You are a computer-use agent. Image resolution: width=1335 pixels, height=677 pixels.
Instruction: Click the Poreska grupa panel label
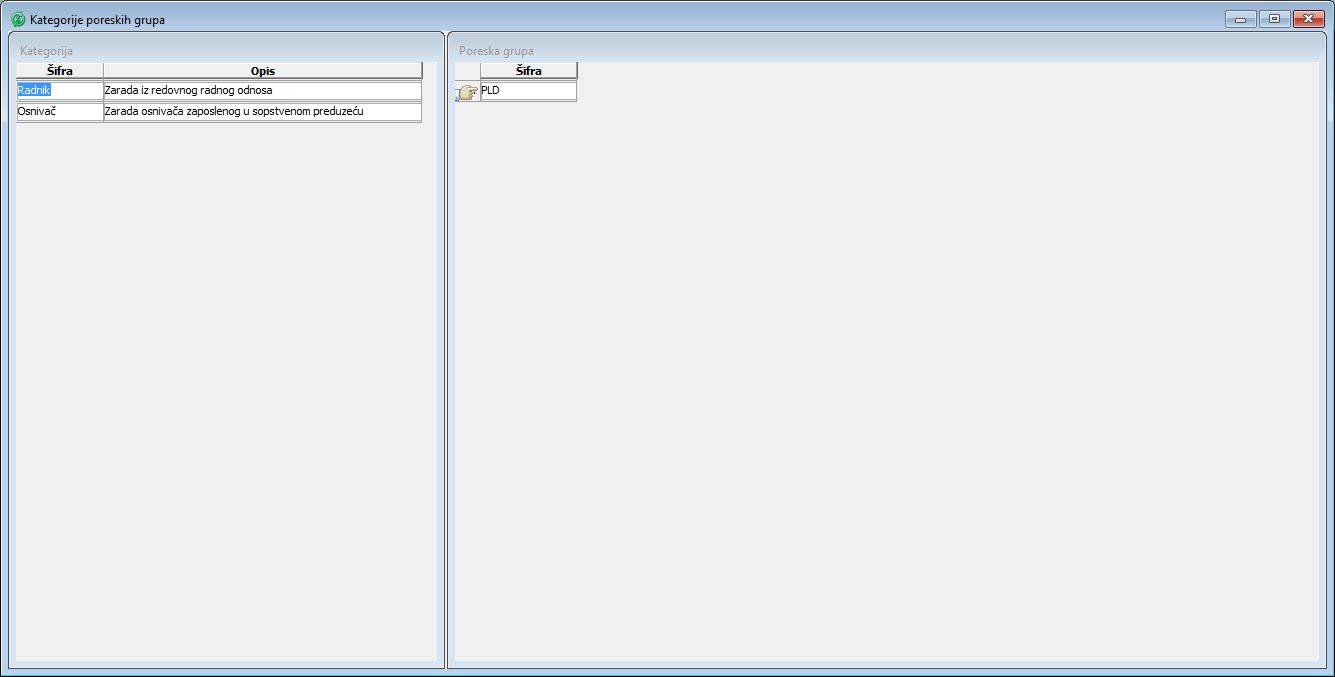[496, 51]
